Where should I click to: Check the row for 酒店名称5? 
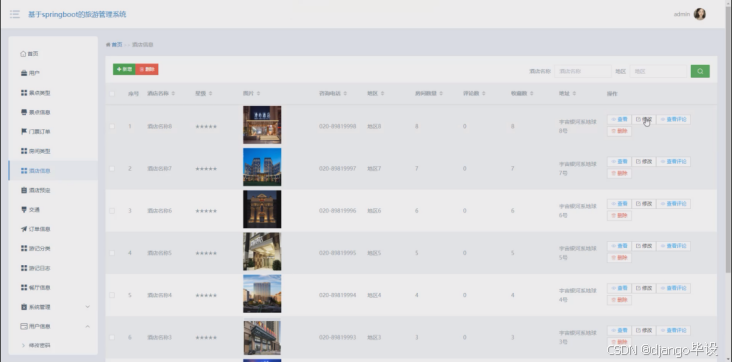[x=112, y=253]
